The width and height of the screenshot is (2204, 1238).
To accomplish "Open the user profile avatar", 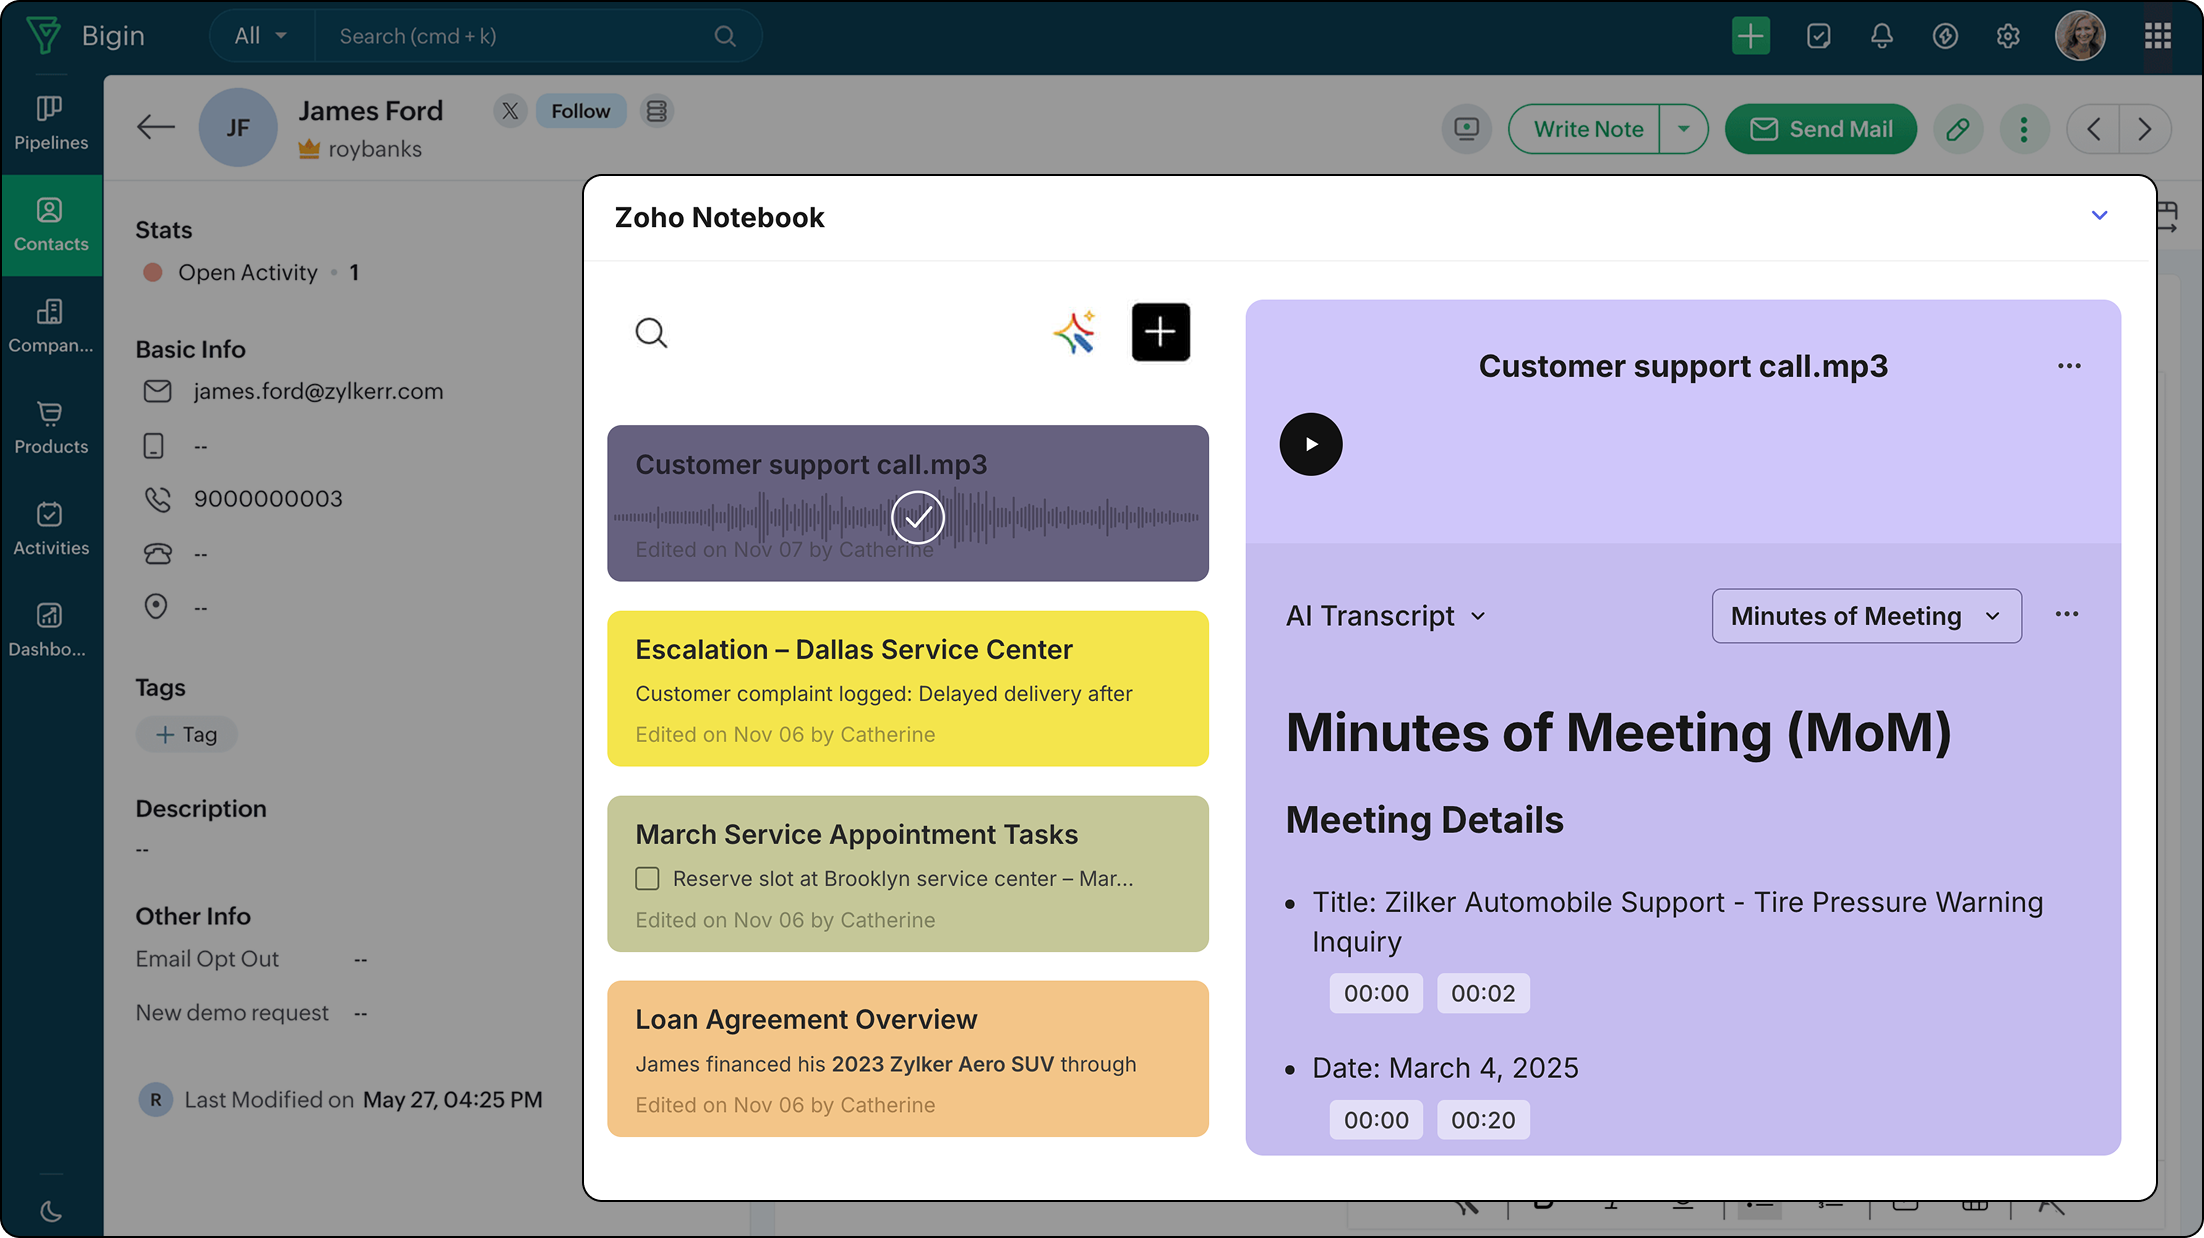I will tap(2080, 36).
